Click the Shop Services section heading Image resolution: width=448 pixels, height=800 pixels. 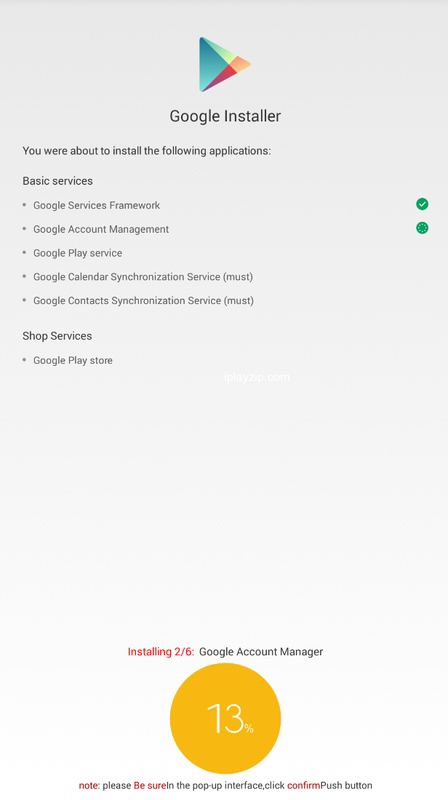57,336
